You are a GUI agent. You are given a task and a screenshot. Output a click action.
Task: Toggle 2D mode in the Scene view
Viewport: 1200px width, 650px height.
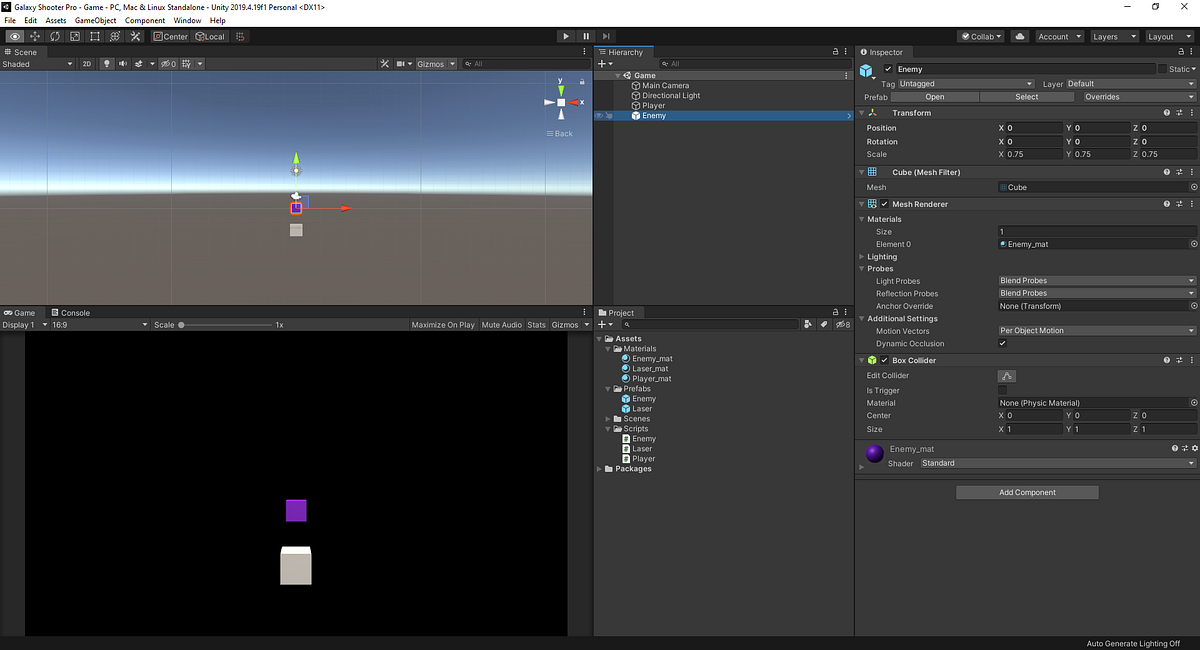[86, 64]
